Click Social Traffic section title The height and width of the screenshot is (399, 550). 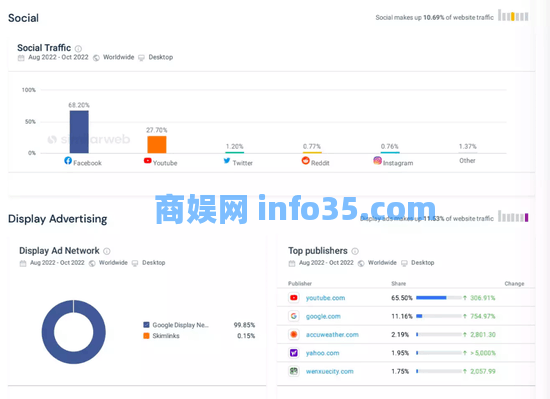coord(44,48)
